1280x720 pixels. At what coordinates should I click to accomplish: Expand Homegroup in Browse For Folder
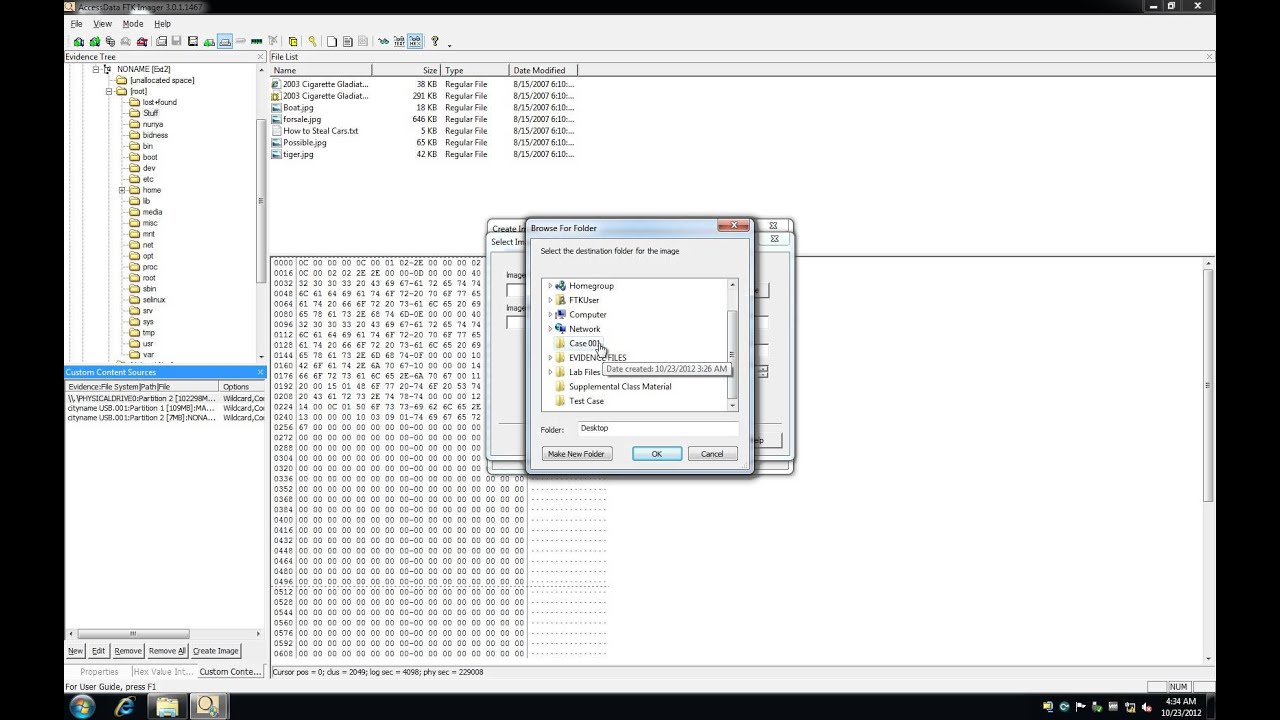550,286
